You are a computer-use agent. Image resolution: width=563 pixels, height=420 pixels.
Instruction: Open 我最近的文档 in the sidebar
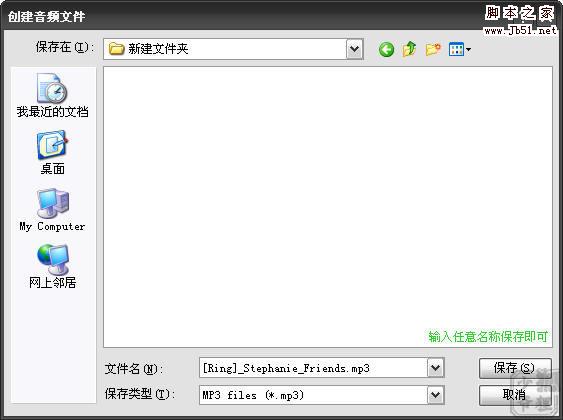pyautogui.click(x=52, y=95)
